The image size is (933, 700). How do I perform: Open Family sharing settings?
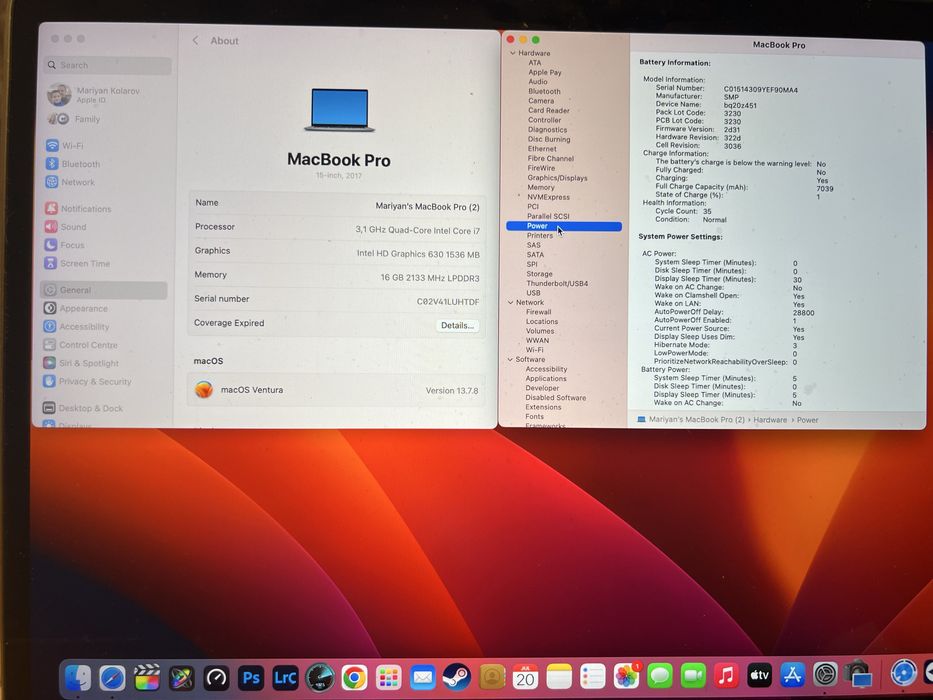(74, 119)
